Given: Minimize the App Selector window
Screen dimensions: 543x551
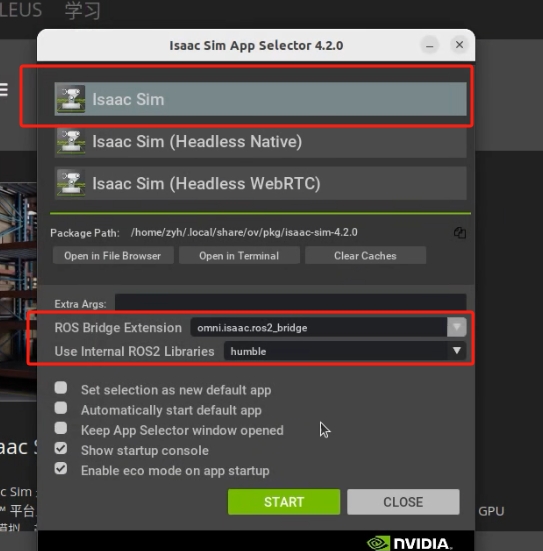Looking at the screenshot, I should (x=429, y=45).
